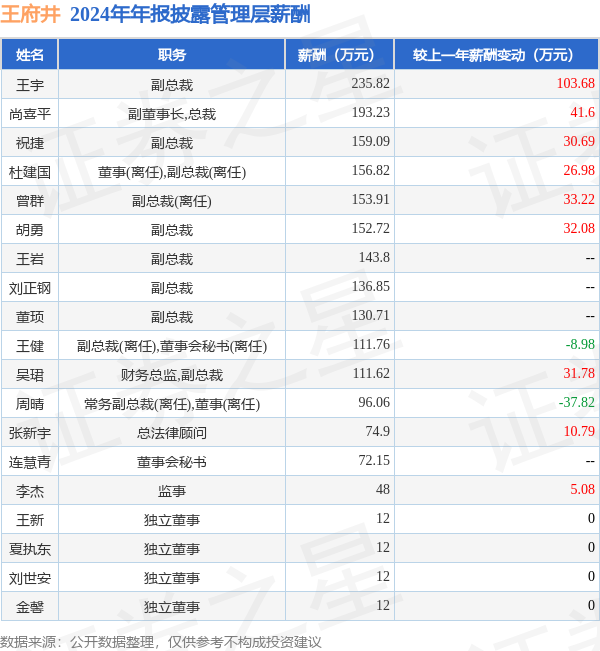Click the change value 31.78

579,374
